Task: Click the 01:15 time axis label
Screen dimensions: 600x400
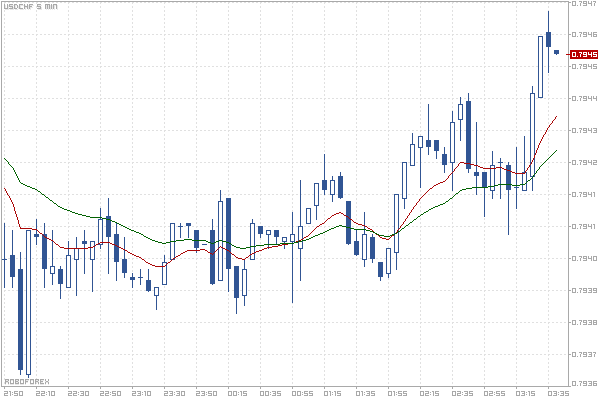Action: pyautogui.click(x=333, y=393)
